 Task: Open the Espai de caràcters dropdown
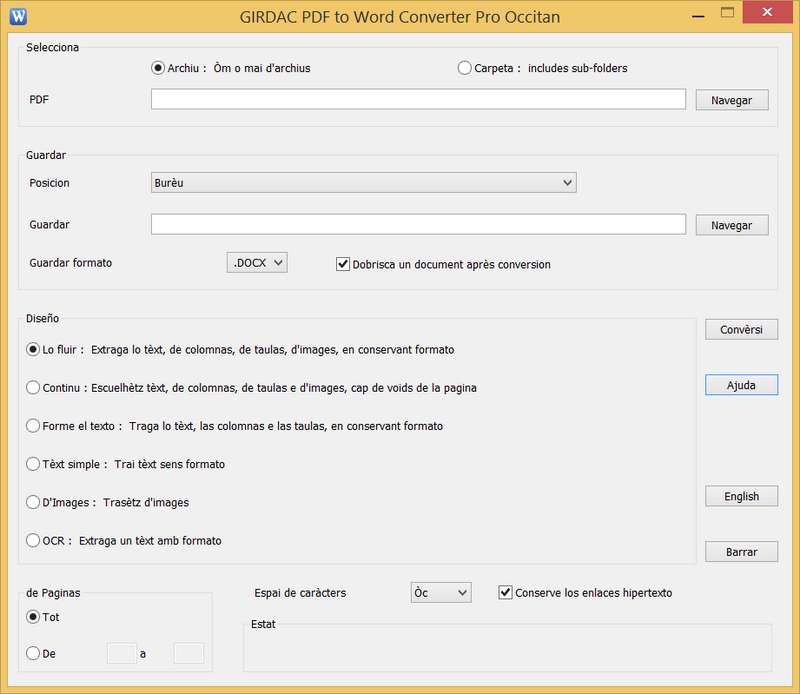point(441,593)
